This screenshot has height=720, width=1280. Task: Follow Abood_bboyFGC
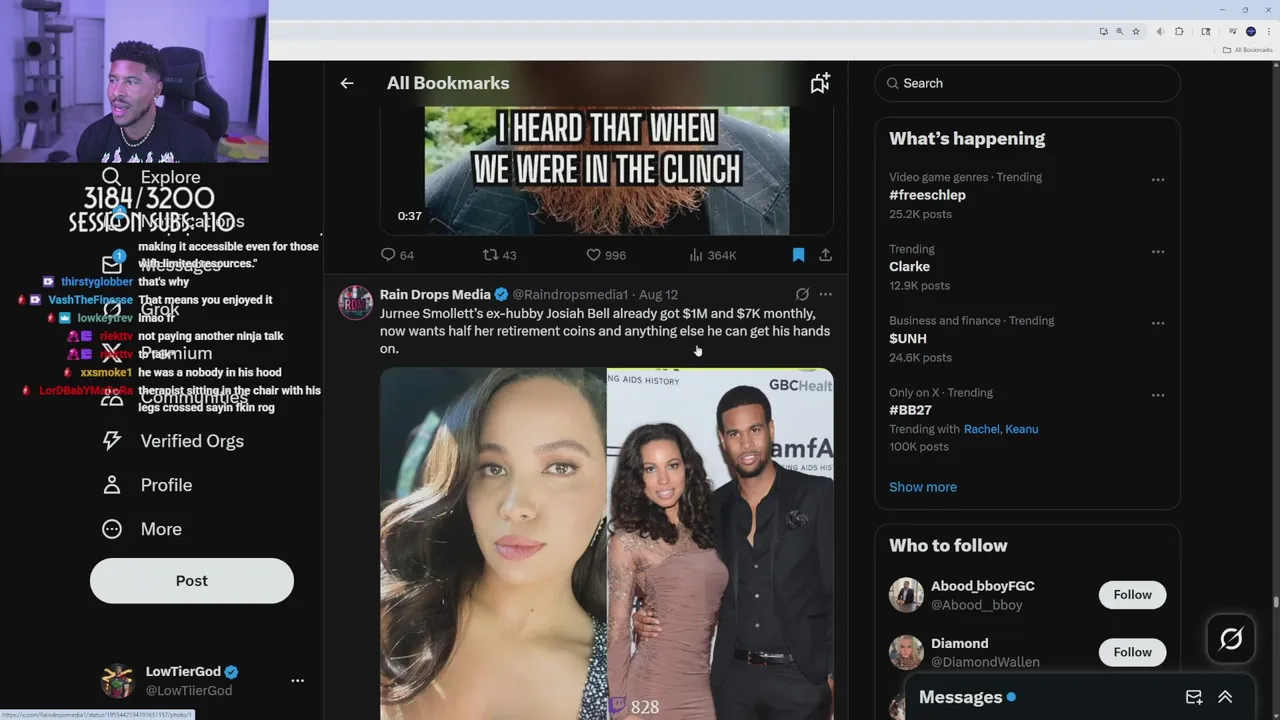point(1132,595)
